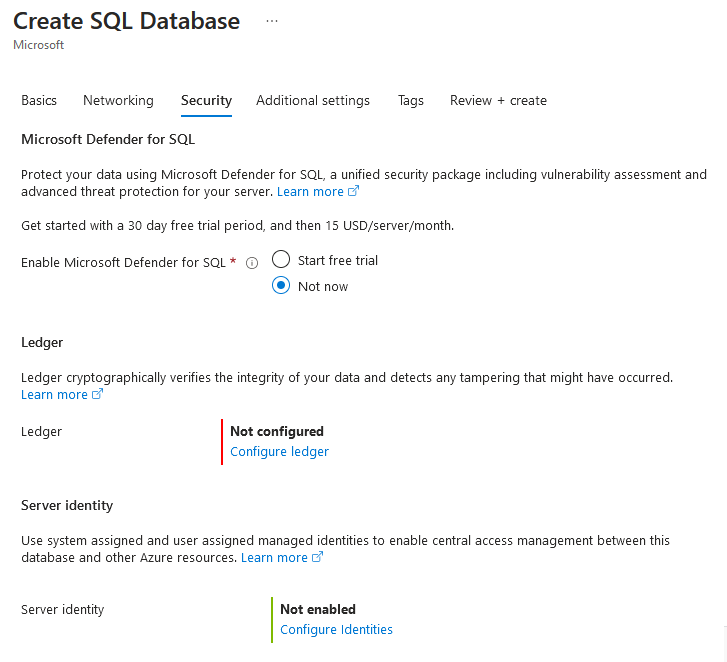This screenshot has height=662, width=727.
Task: Click the Server identity section heading
Action: 67,505
